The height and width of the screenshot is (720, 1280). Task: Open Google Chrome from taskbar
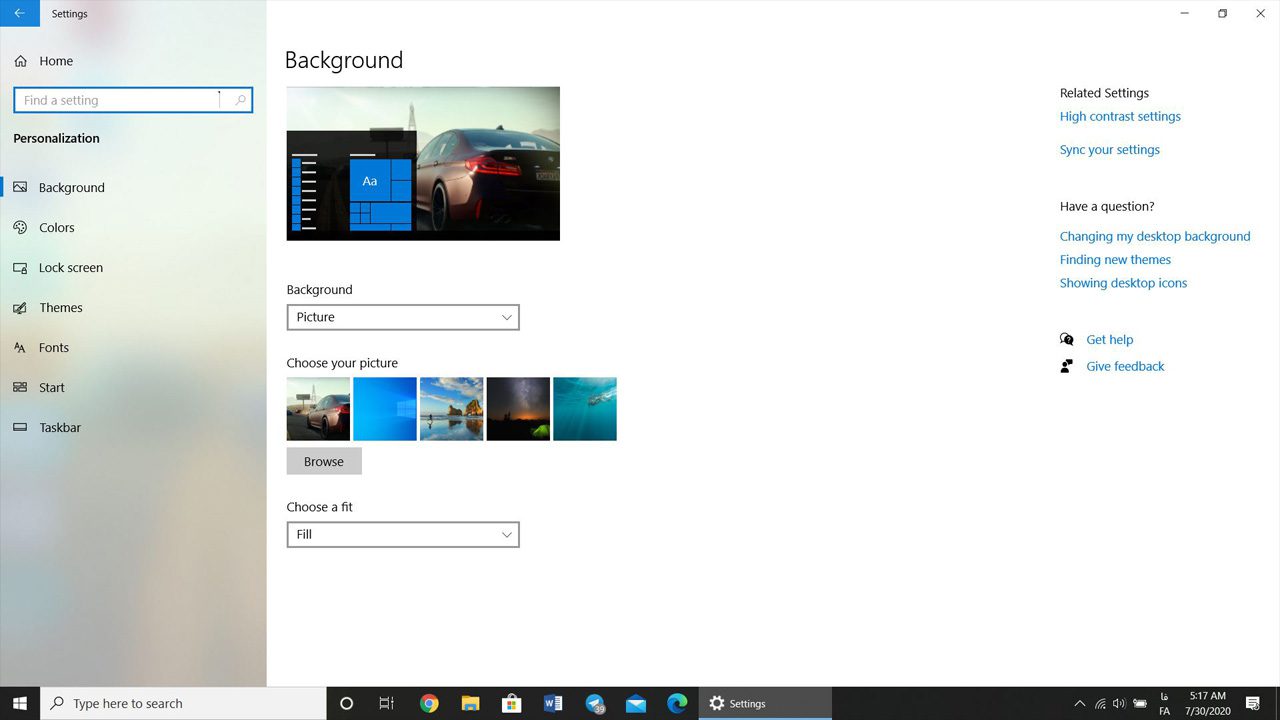click(x=429, y=704)
